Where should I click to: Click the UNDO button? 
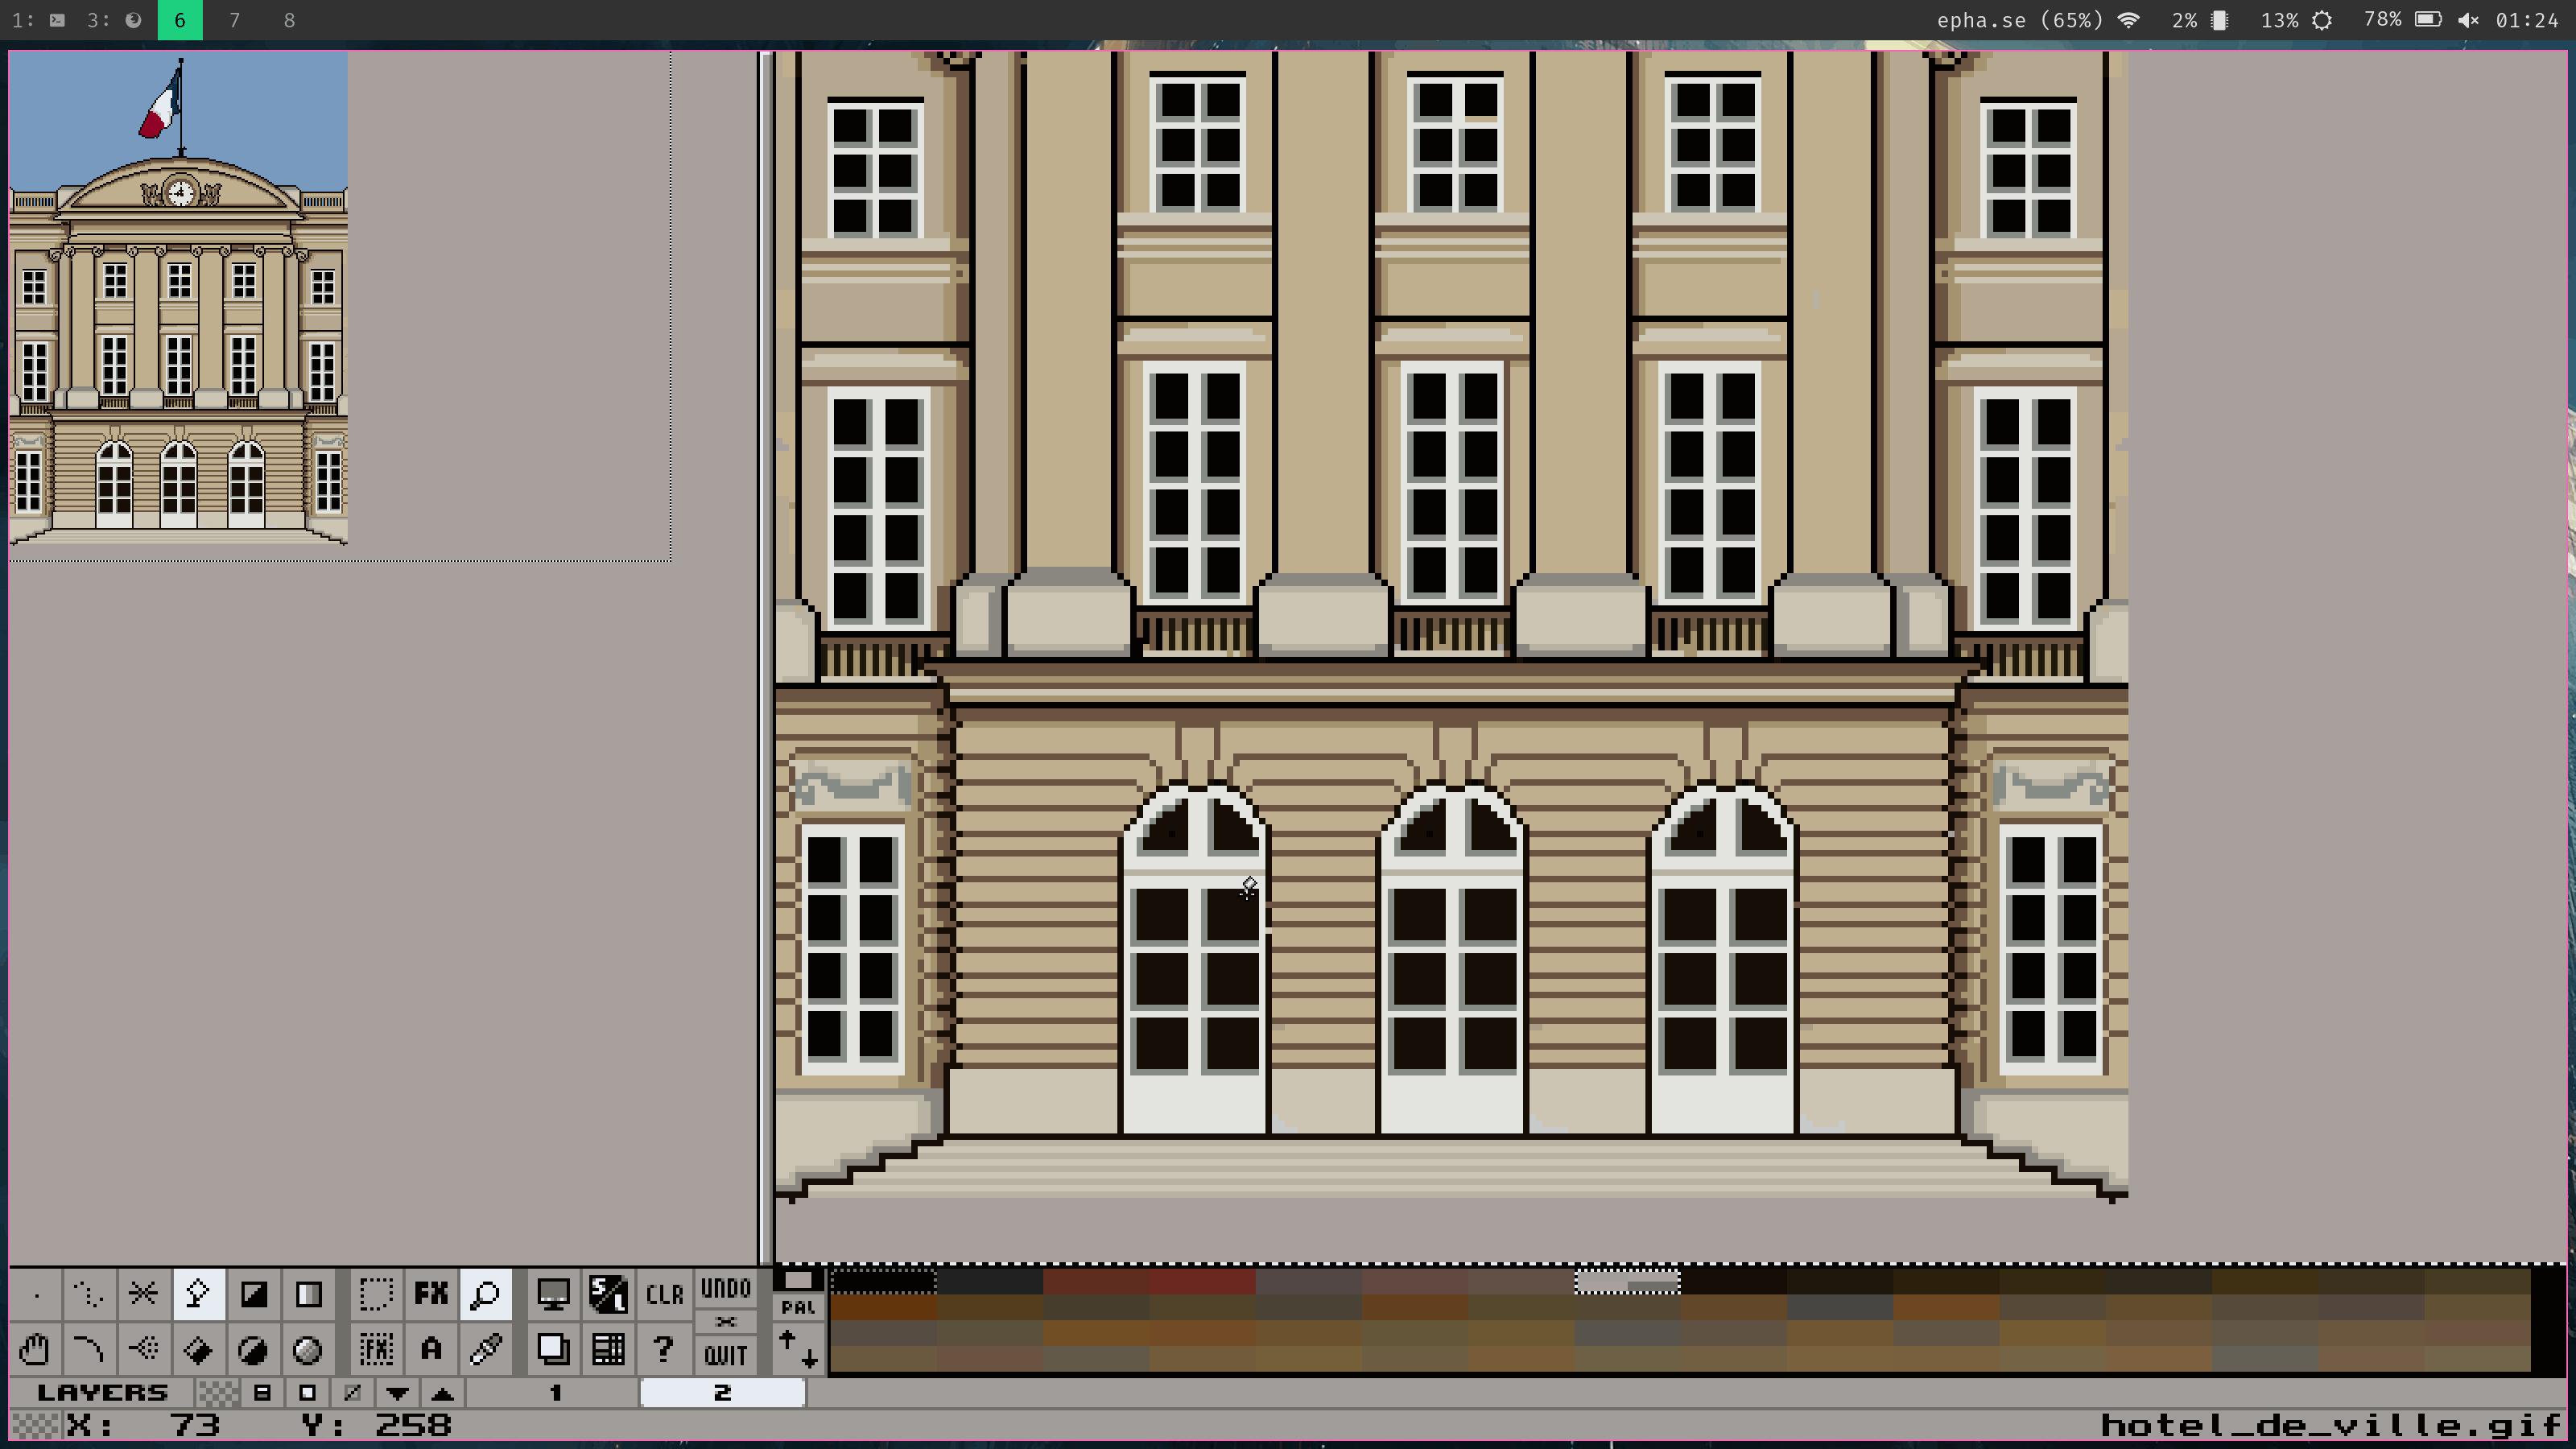(x=725, y=1288)
